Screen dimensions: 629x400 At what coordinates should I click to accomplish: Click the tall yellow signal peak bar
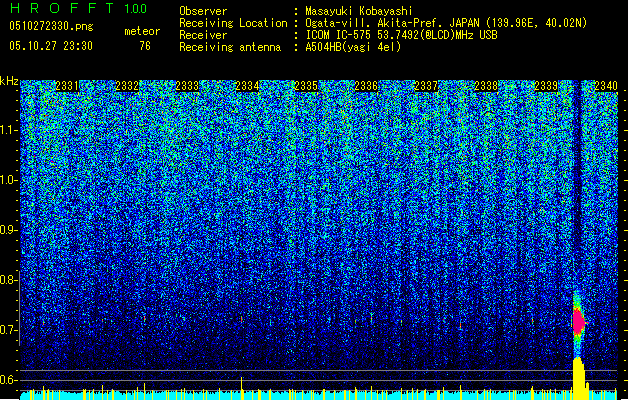[x=578, y=379]
